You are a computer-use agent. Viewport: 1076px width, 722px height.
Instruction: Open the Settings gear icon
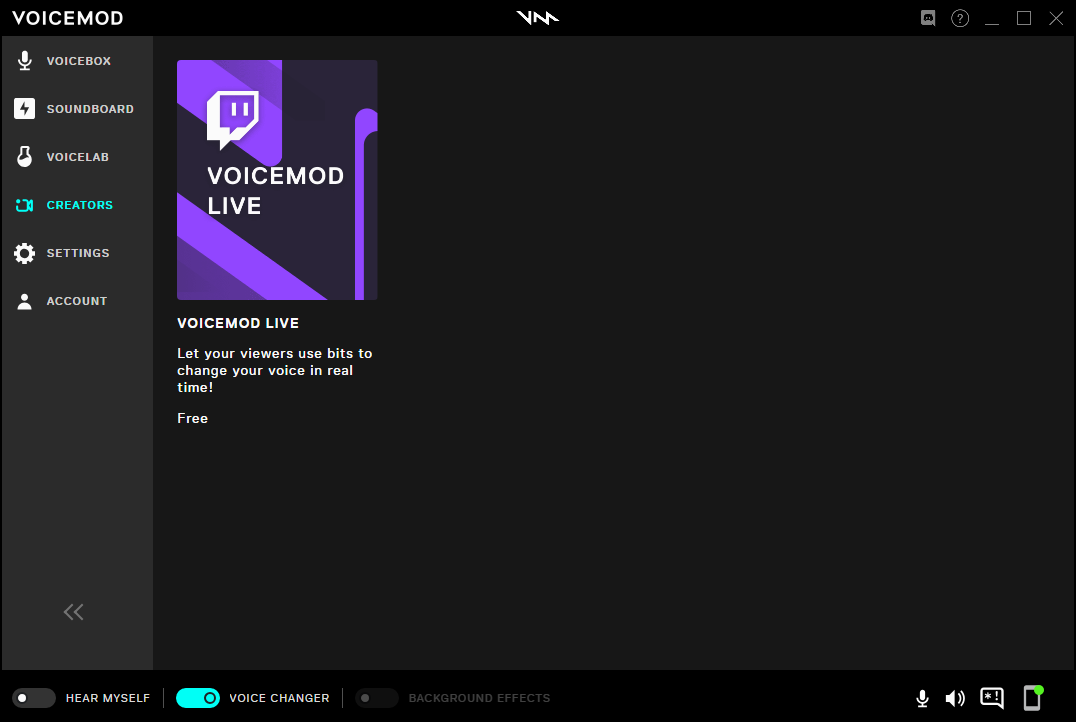[x=25, y=253]
